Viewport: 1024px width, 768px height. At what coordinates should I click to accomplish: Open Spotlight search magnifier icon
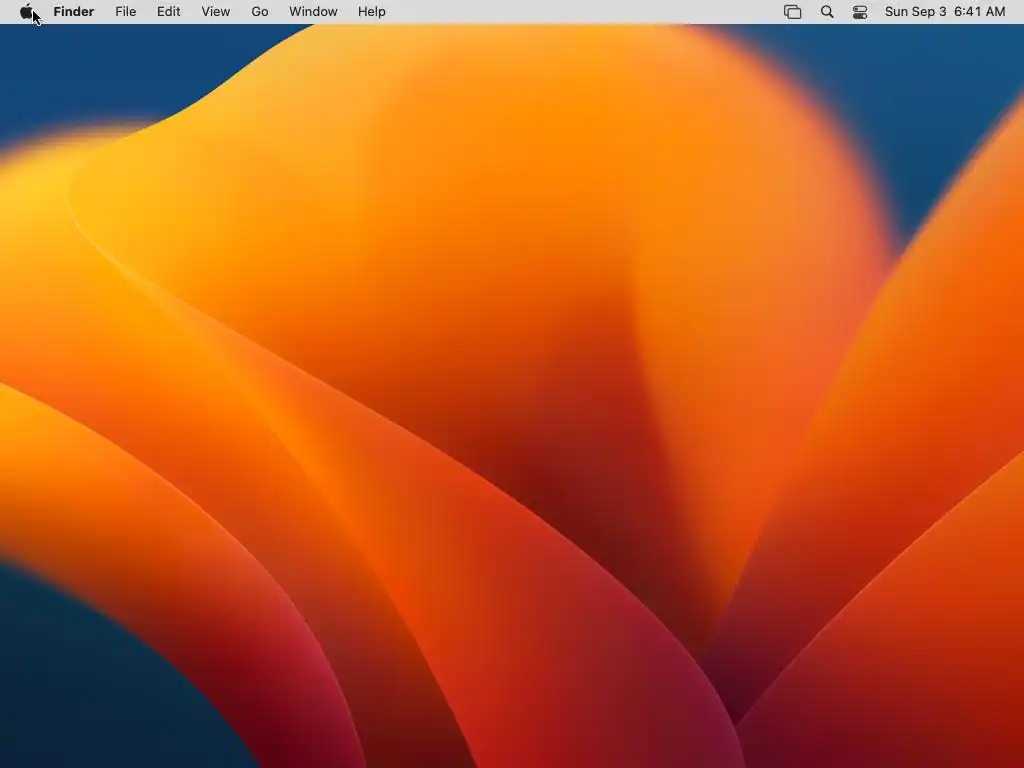coord(827,12)
